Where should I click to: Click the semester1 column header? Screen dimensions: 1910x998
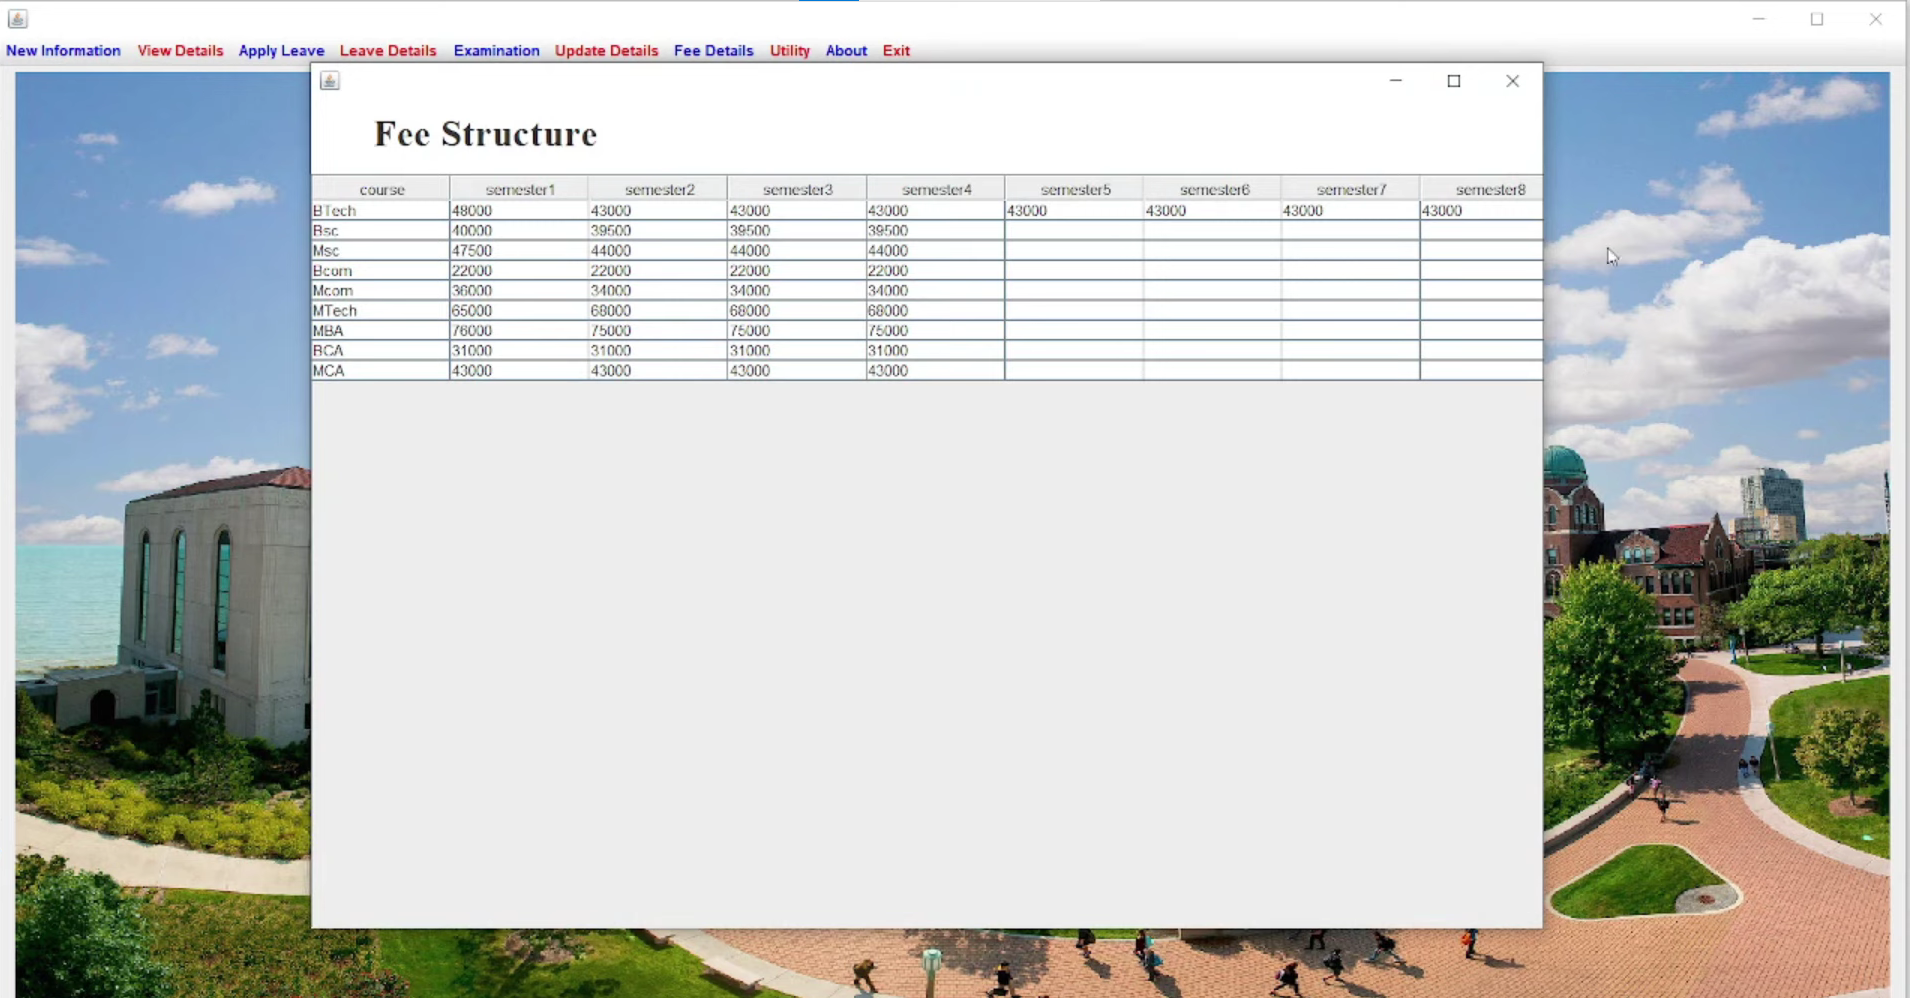pos(519,188)
